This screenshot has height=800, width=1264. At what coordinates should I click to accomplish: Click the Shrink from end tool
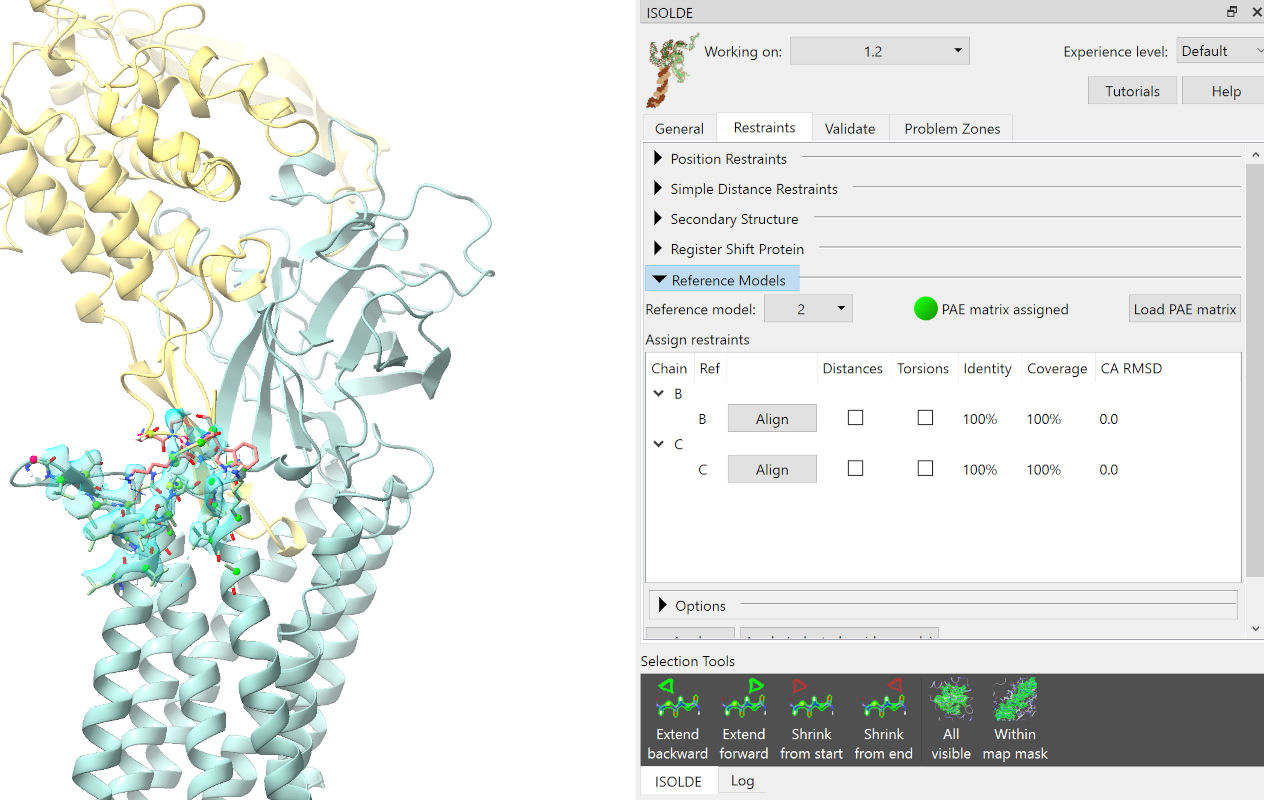click(884, 719)
